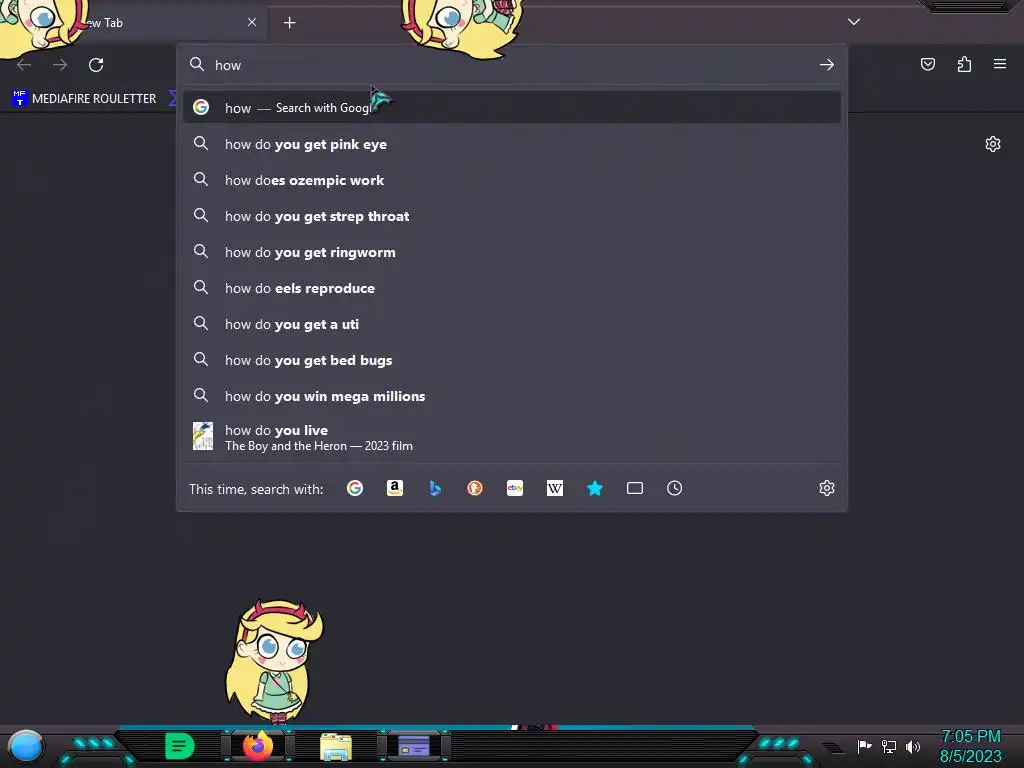
Task: Open the Extensions puzzle icon
Action: (x=964, y=64)
